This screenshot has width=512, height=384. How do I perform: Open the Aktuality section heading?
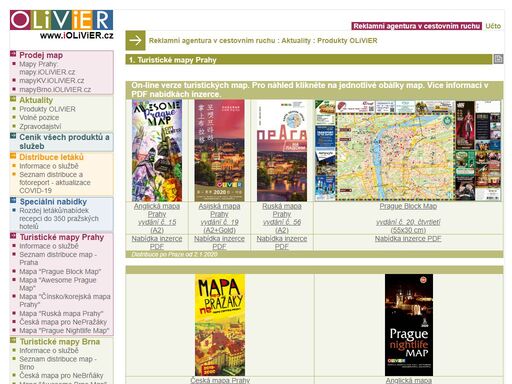tap(36, 100)
